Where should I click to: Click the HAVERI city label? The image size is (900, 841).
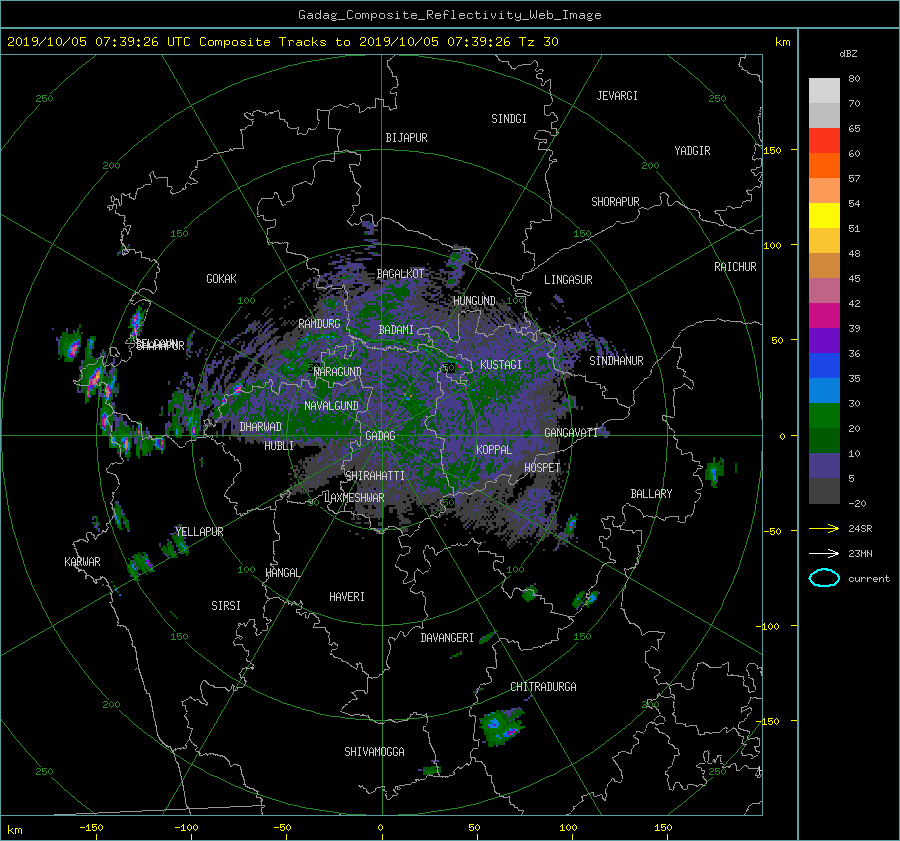pos(347,597)
